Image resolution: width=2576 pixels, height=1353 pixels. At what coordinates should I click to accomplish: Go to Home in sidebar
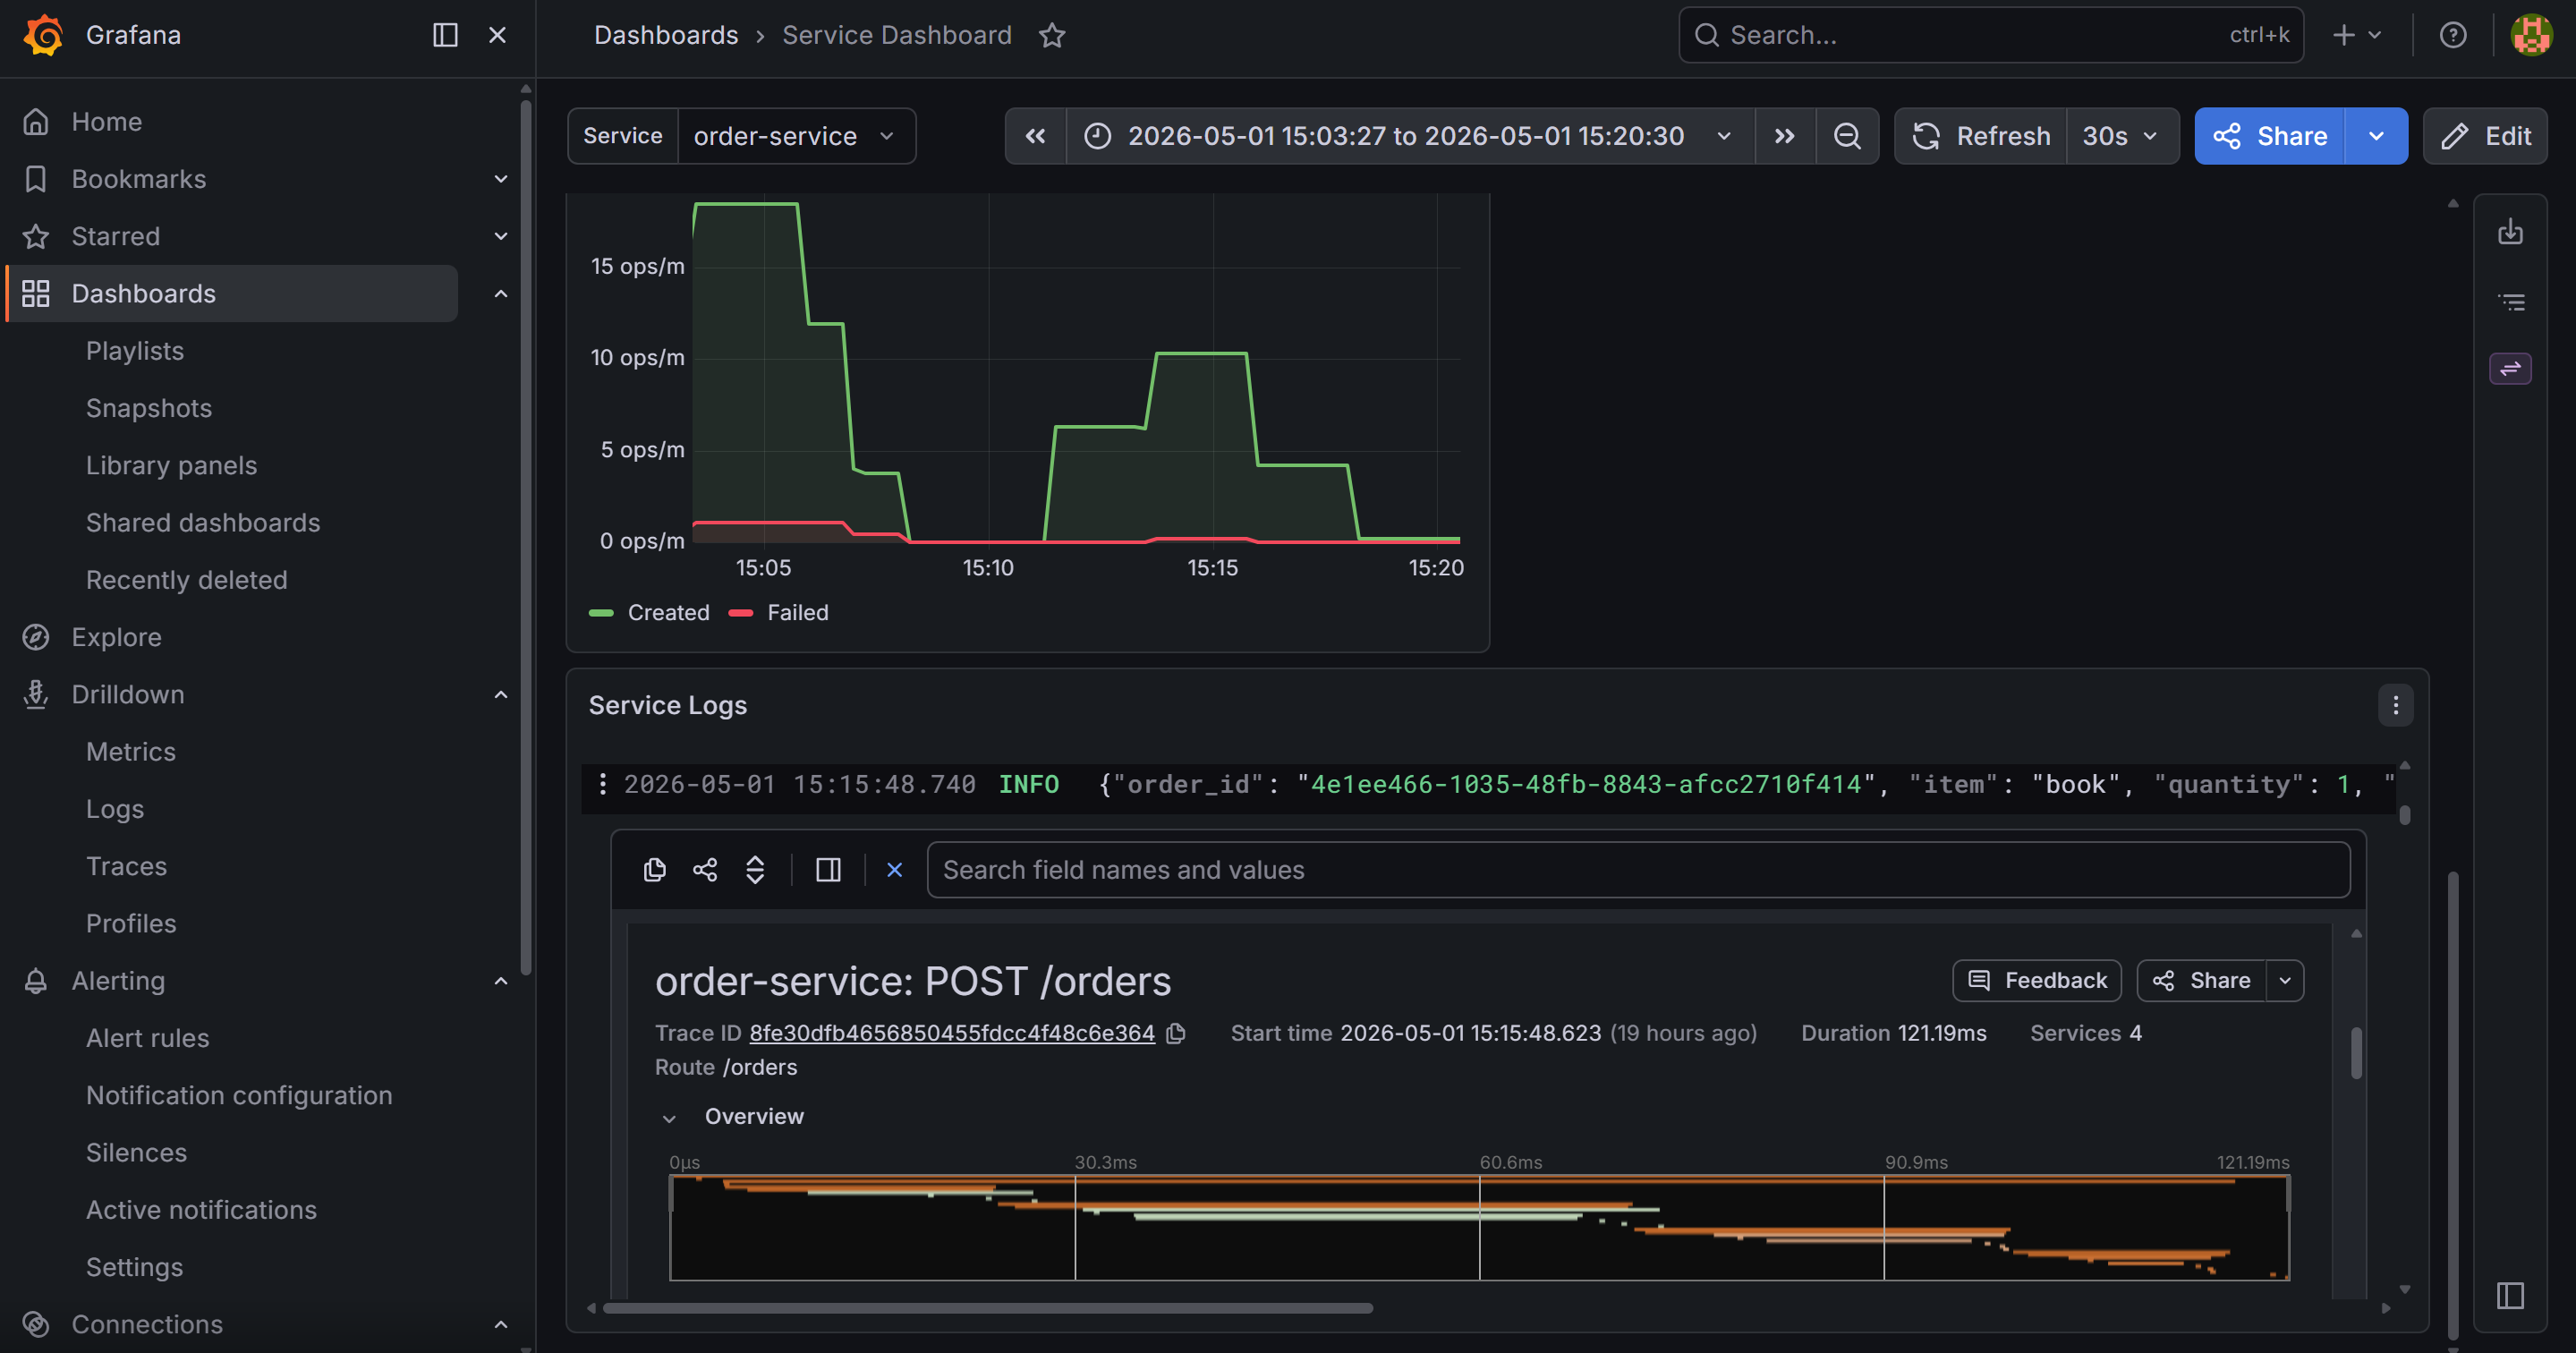(x=107, y=122)
